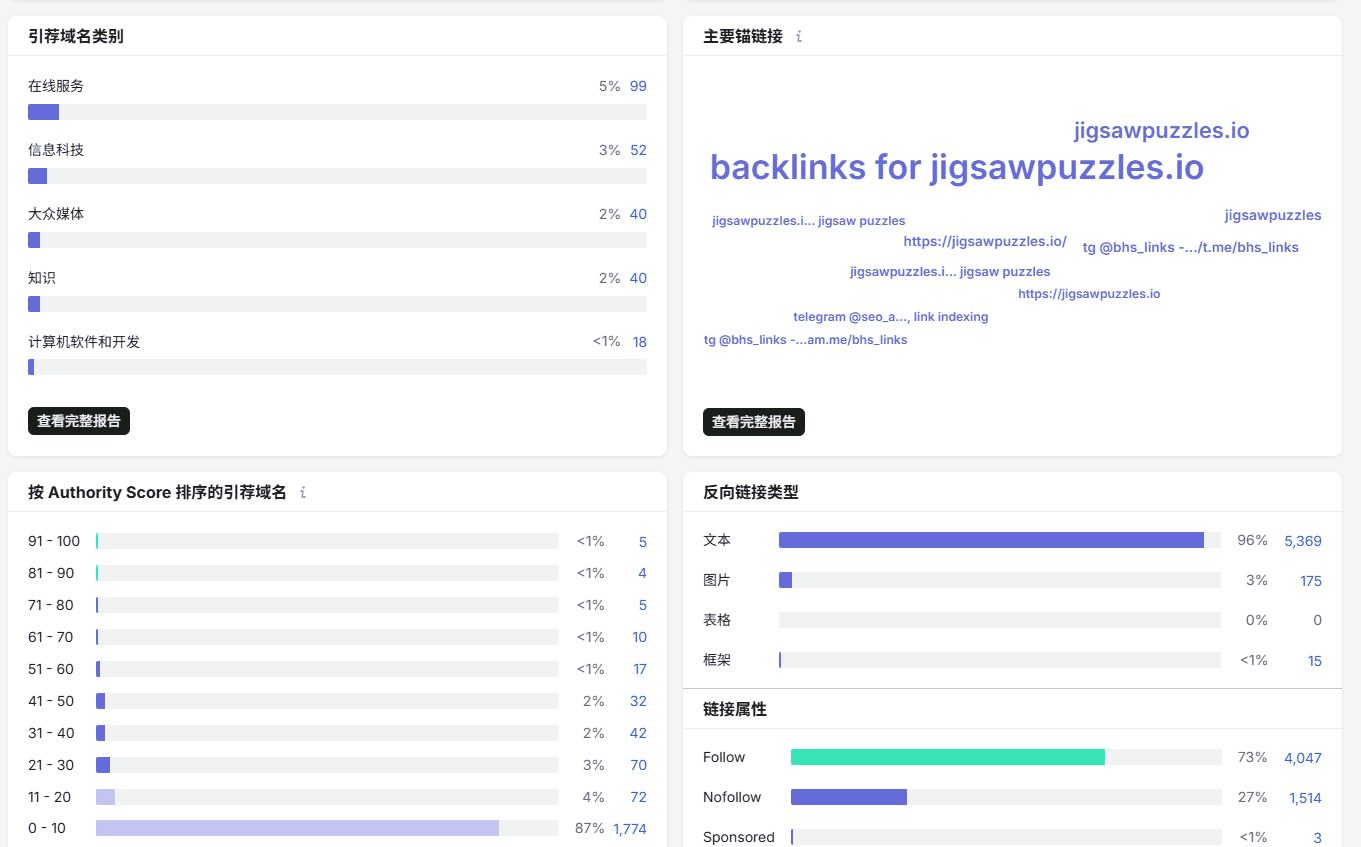Click the 链接属性 section heading
The height and width of the screenshot is (847, 1361).
[x=735, y=709]
